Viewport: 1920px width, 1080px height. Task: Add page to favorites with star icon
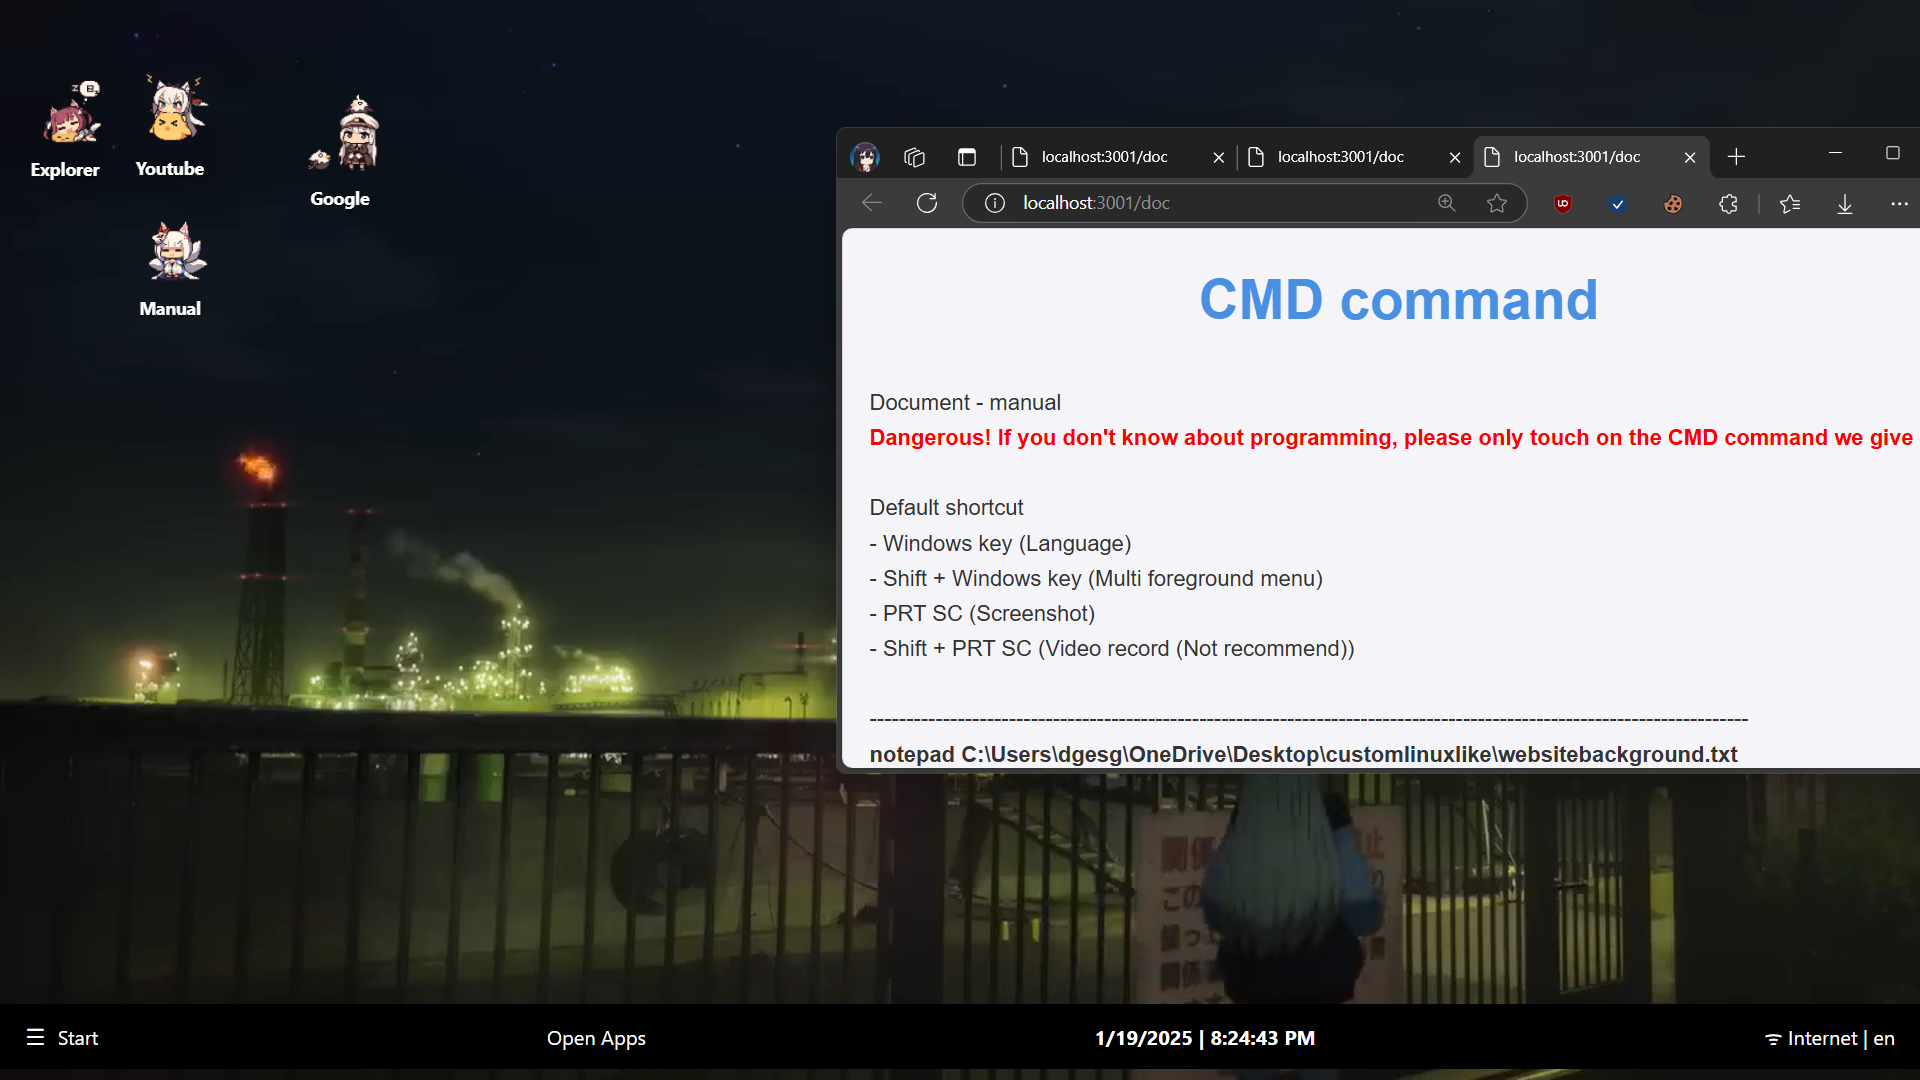1497,203
